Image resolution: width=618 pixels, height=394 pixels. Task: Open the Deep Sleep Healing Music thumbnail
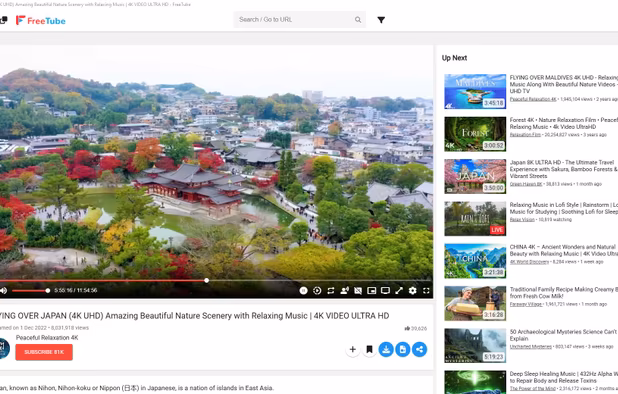point(475,382)
